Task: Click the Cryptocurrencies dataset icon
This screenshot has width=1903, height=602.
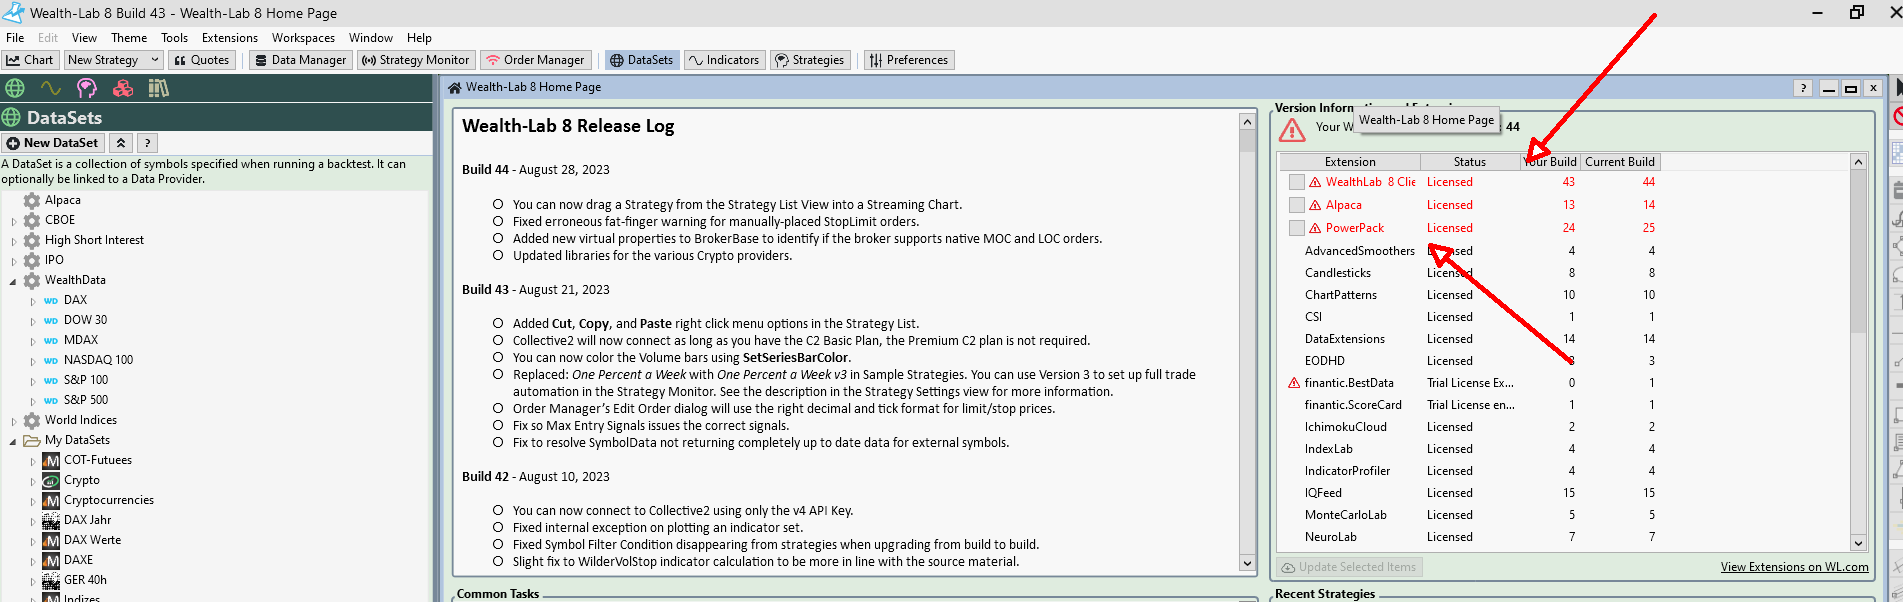Action: point(51,500)
